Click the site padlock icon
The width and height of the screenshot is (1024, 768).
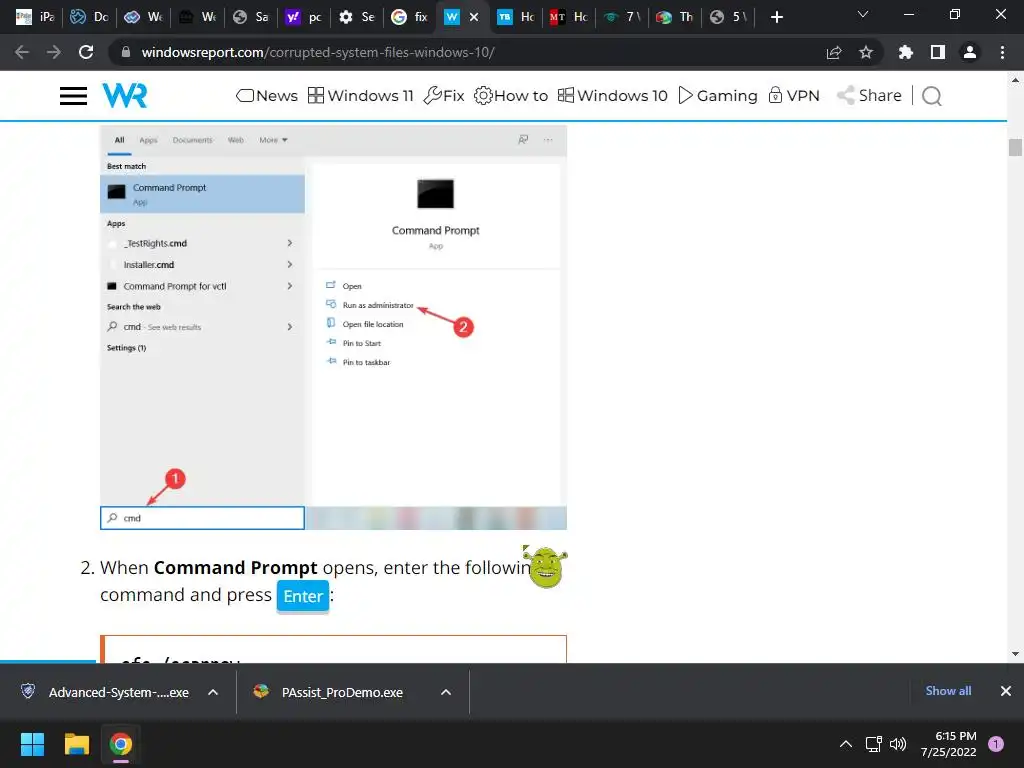pyautogui.click(x=125, y=52)
